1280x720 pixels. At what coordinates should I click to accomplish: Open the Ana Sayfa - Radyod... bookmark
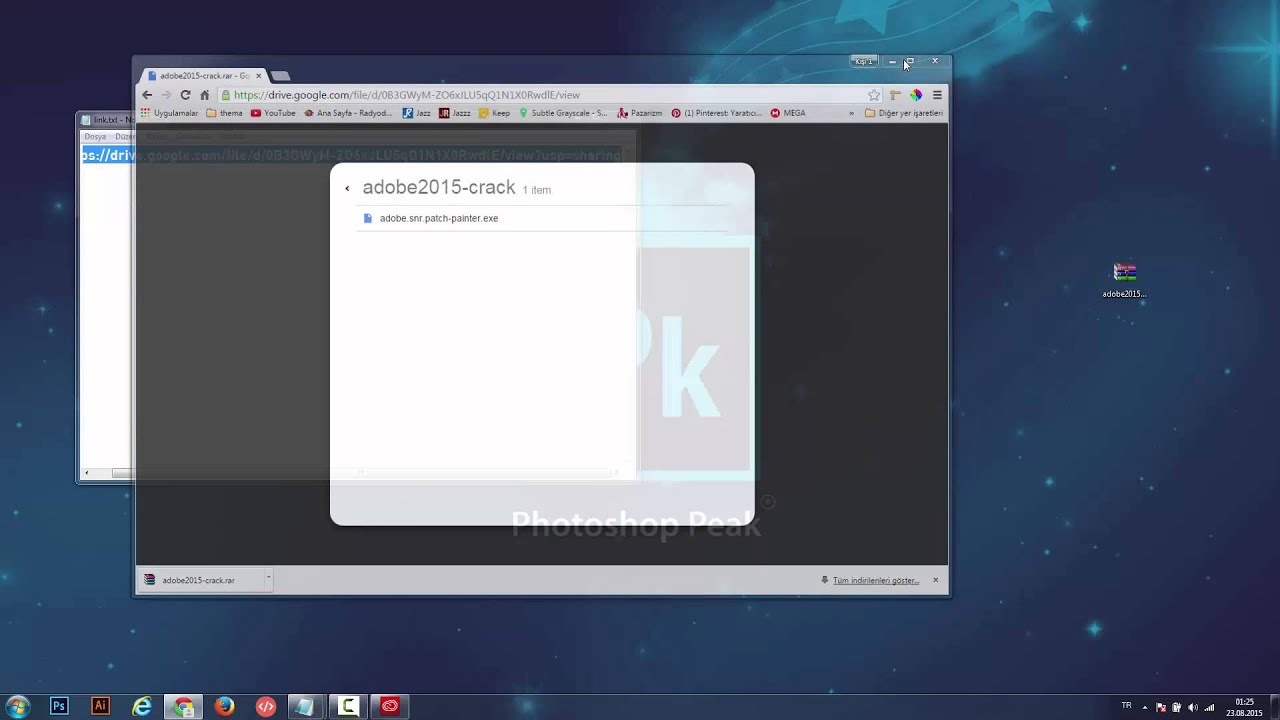tap(348, 113)
